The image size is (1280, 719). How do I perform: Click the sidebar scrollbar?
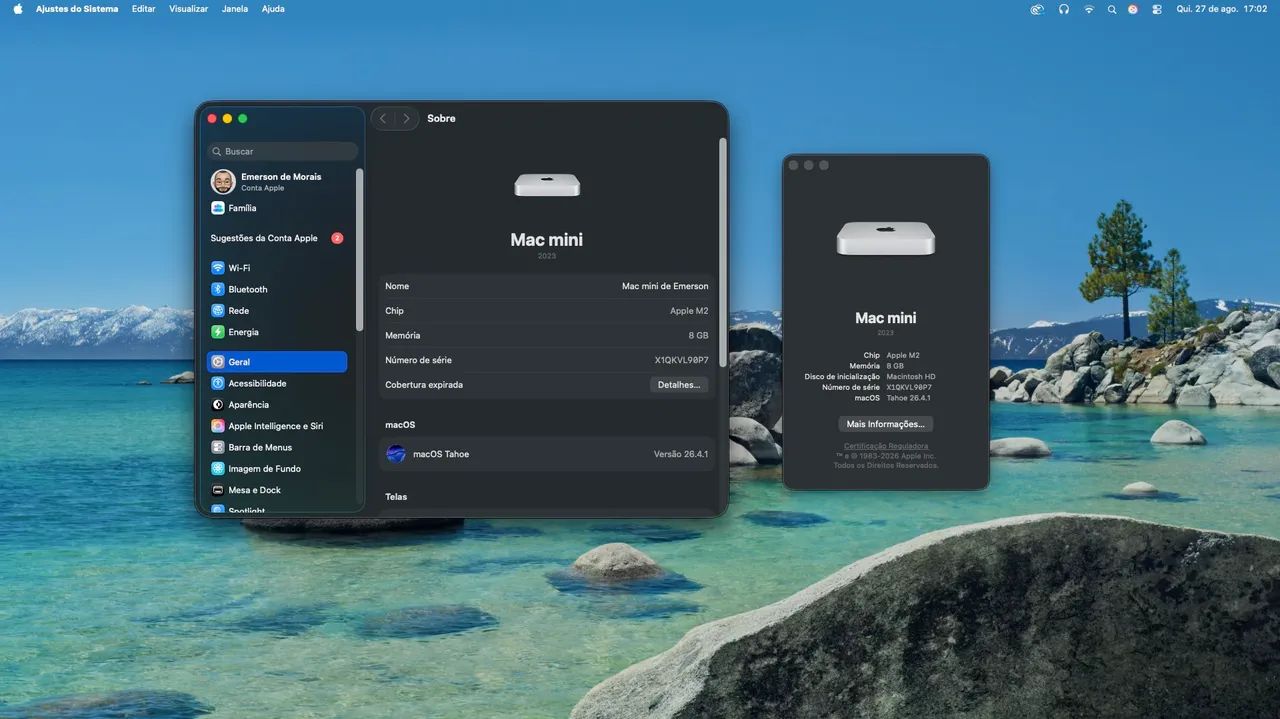click(359, 250)
